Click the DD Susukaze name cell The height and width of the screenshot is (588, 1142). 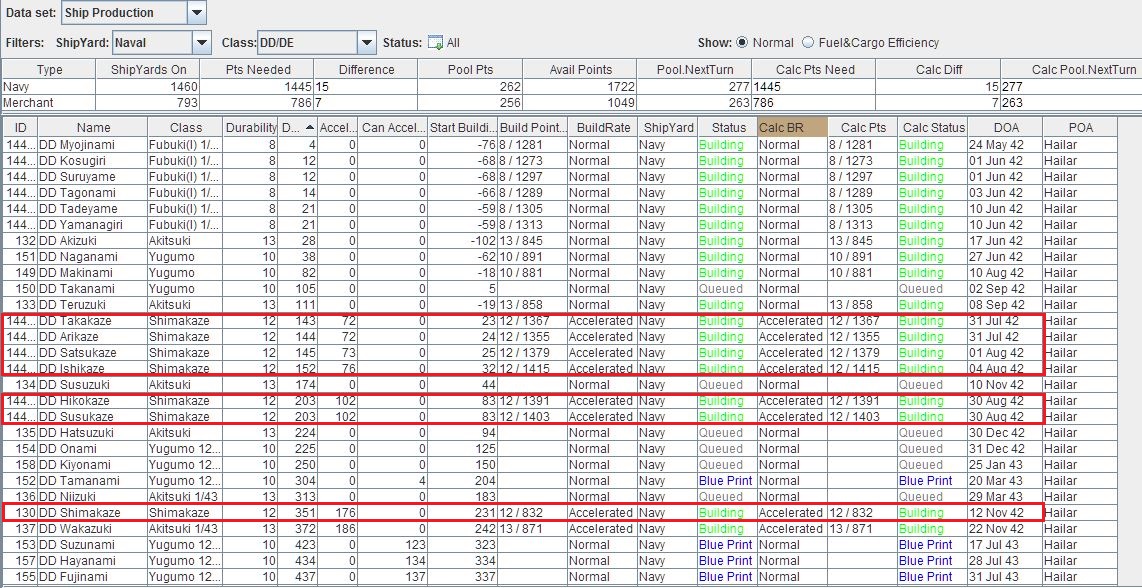point(93,417)
